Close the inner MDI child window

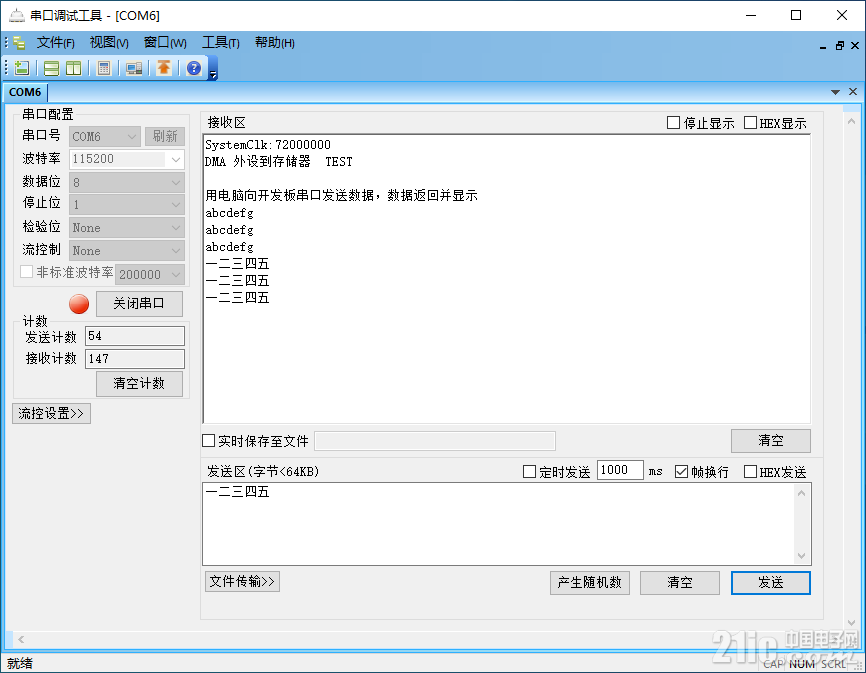855,46
